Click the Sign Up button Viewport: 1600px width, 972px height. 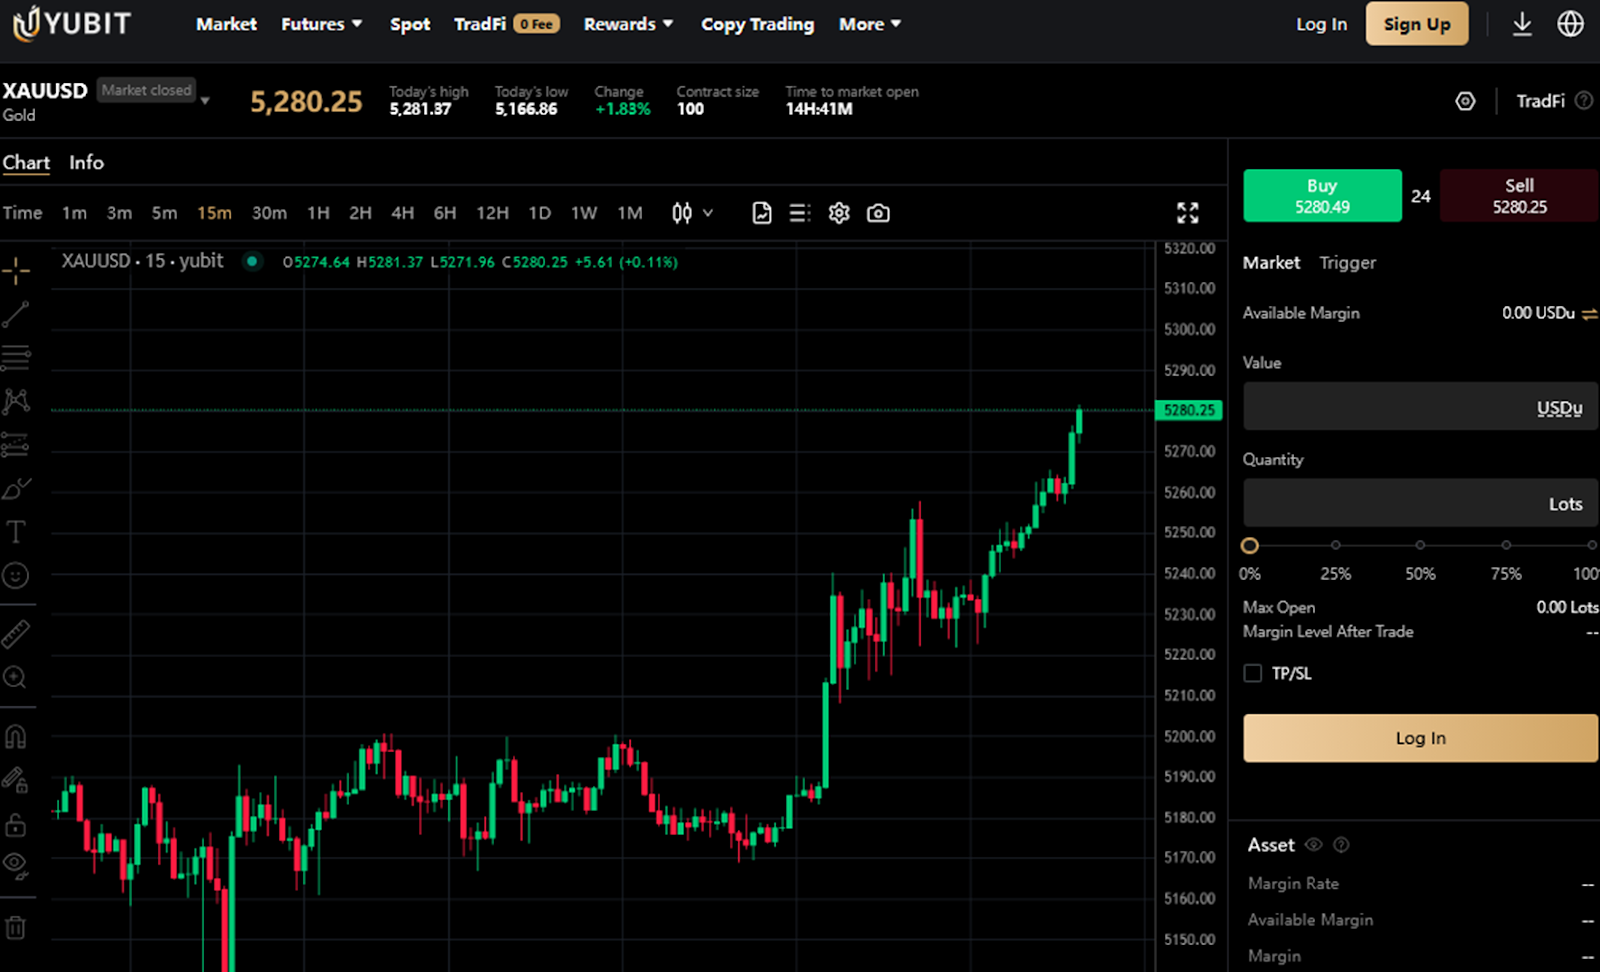tap(1416, 24)
